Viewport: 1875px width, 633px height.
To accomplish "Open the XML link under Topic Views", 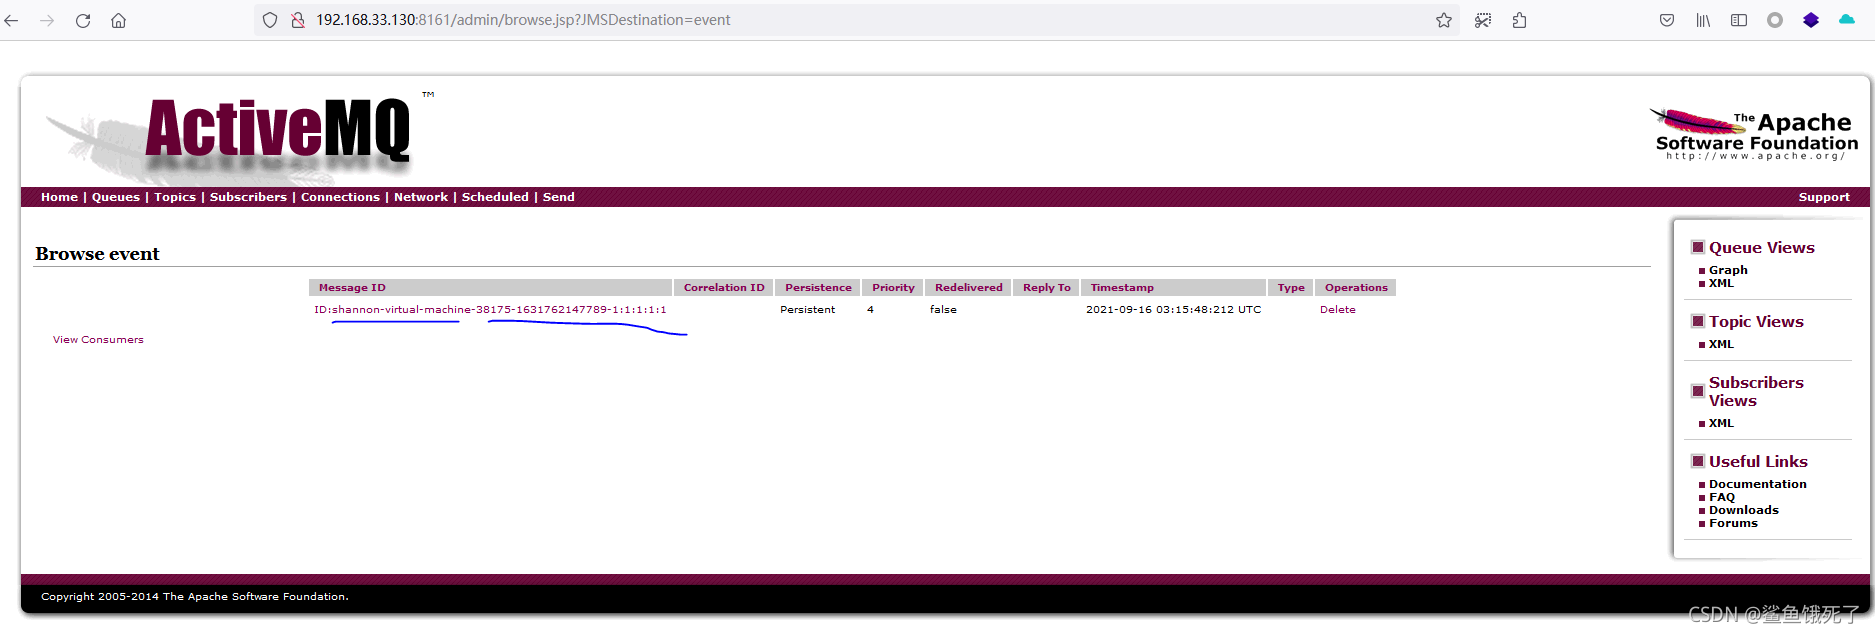I will tap(1721, 344).
